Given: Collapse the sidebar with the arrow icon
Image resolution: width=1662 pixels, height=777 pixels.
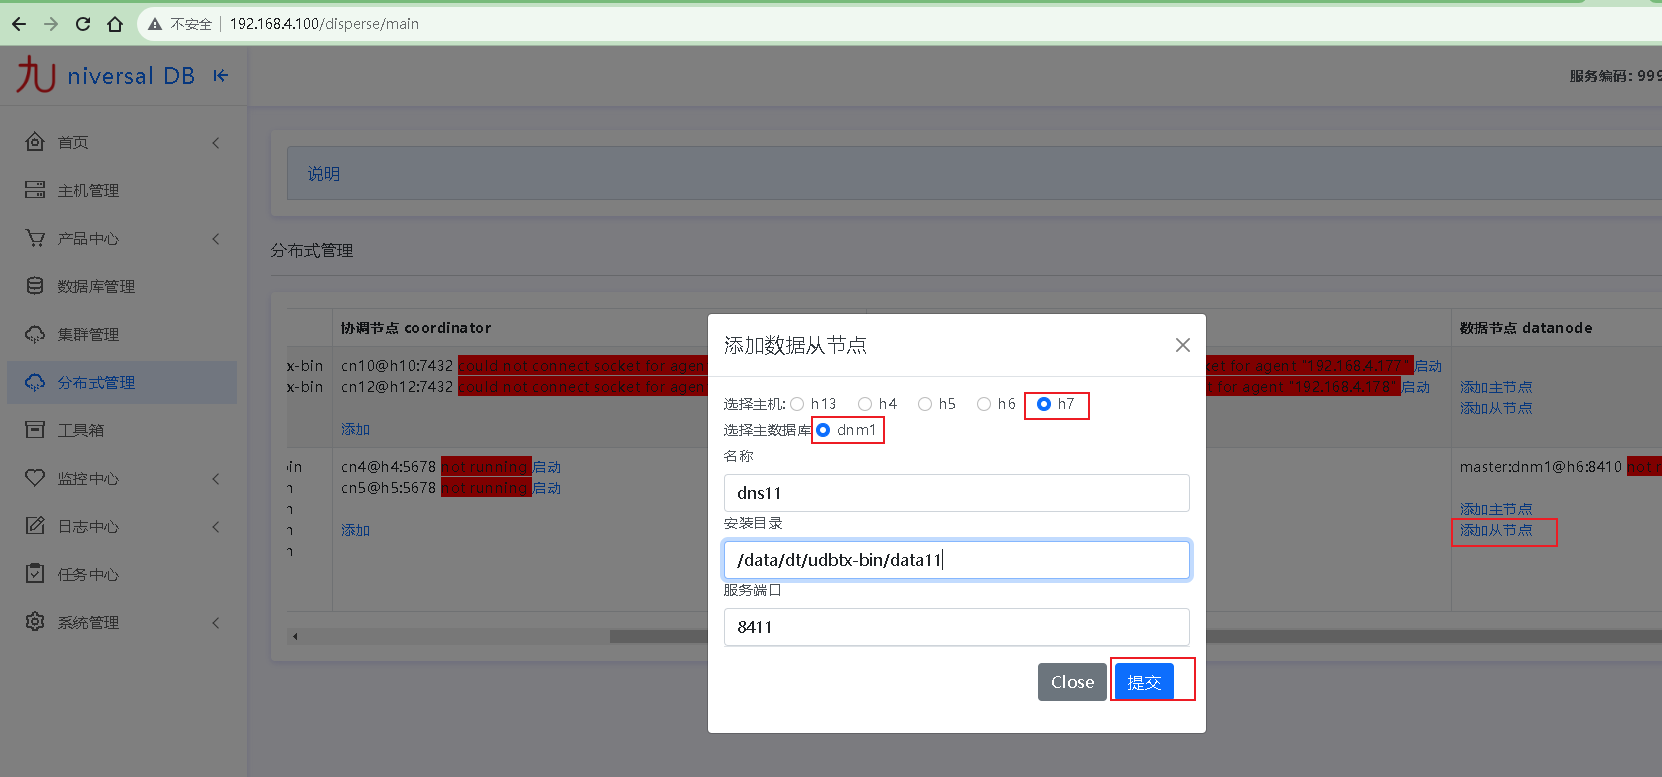Looking at the screenshot, I should [x=221, y=76].
